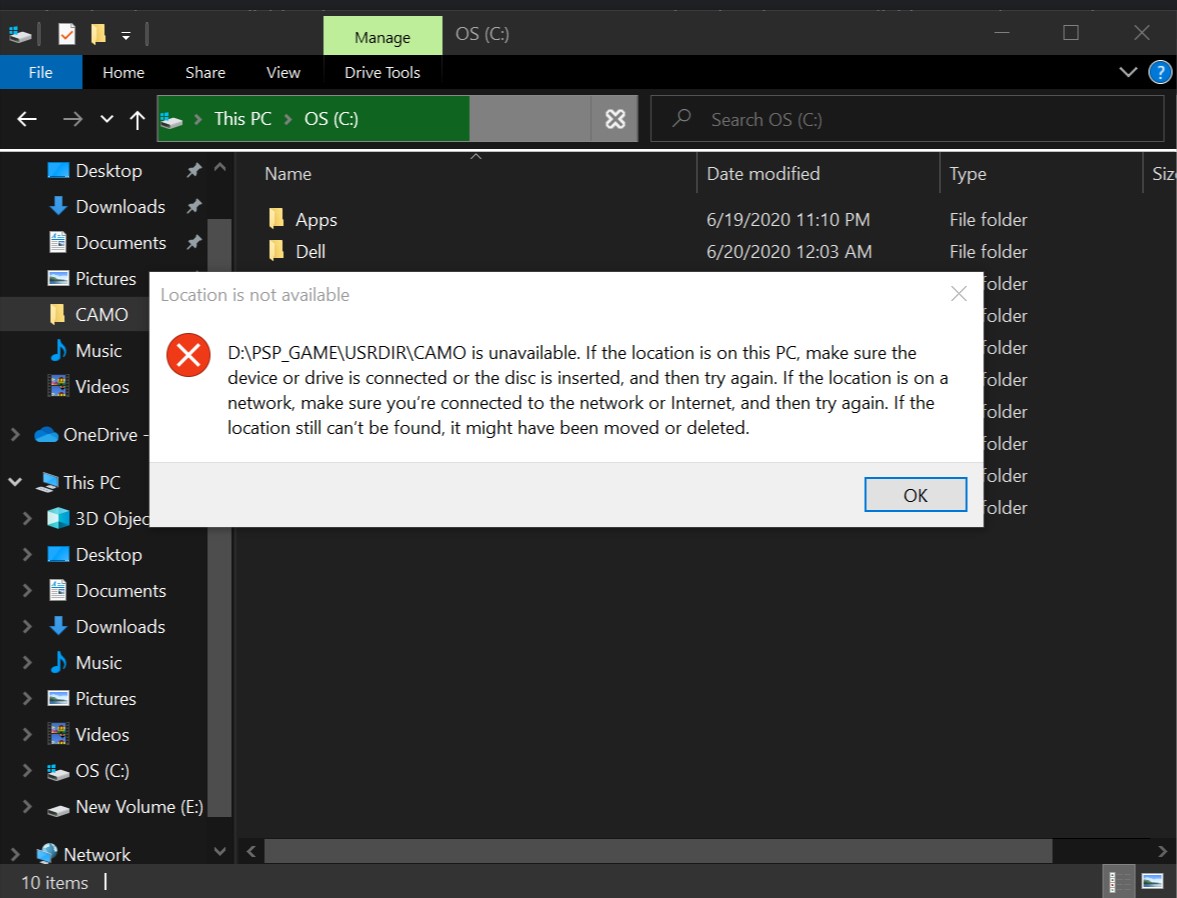Click the Help question mark icon

pos(1160,72)
